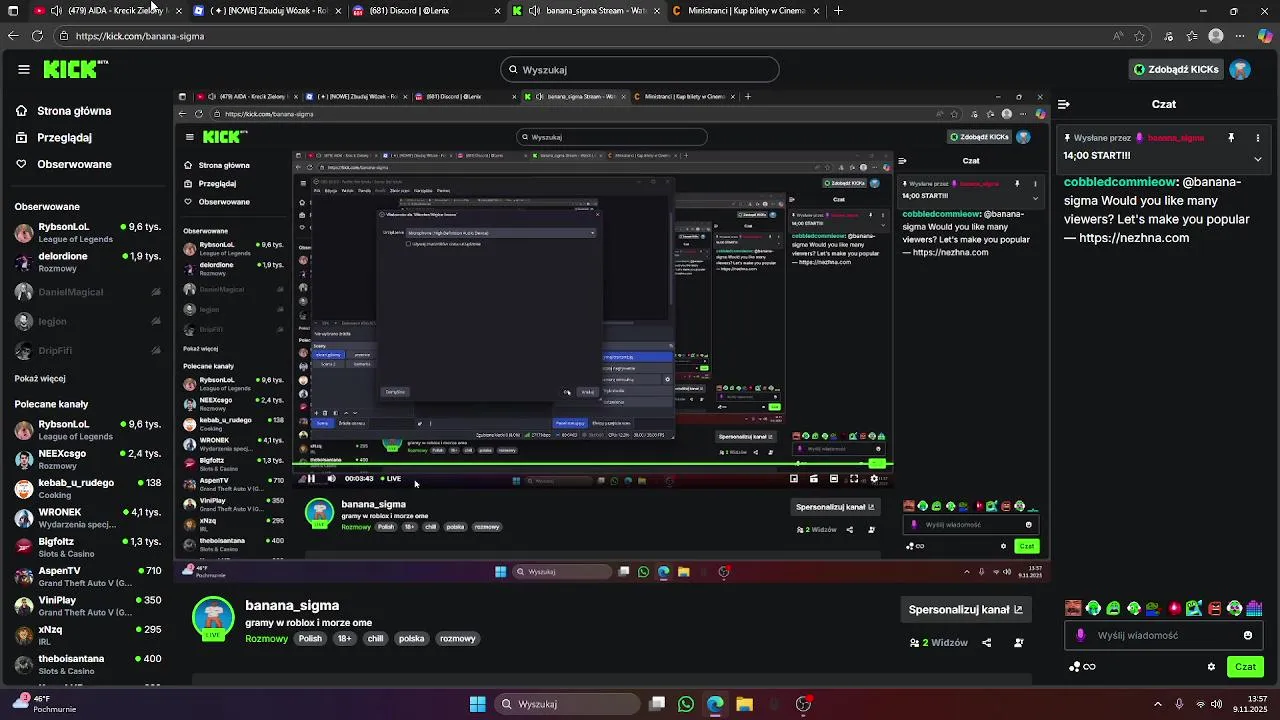The height and width of the screenshot is (720, 1280).
Task: Click Pokaż więcej under Obserwowane list
Action: click(40, 379)
